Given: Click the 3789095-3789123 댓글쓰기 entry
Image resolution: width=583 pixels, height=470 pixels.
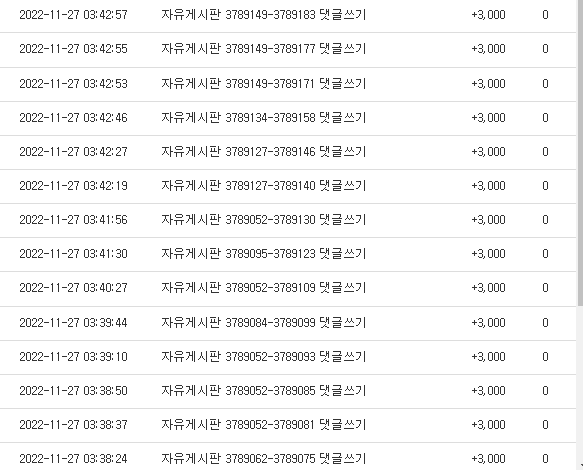Looking at the screenshot, I should (264, 254).
